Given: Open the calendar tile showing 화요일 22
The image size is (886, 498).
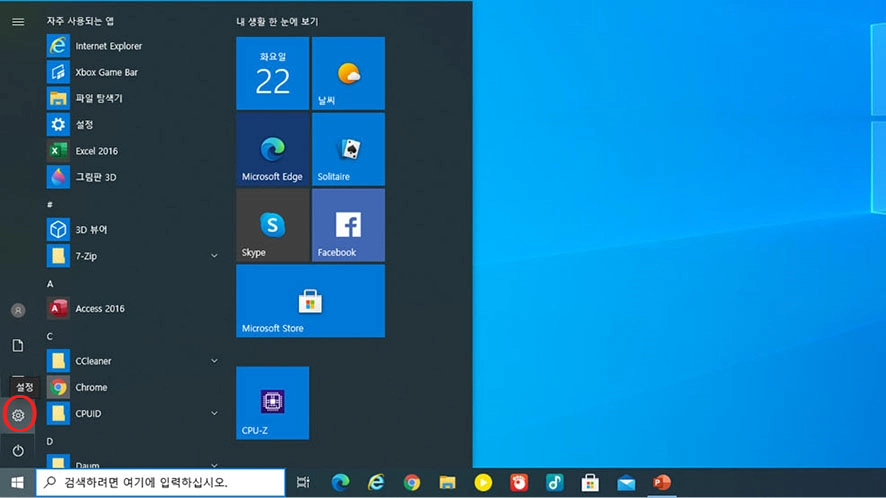Looking at the screenshot, I should [x=272, y=73].
